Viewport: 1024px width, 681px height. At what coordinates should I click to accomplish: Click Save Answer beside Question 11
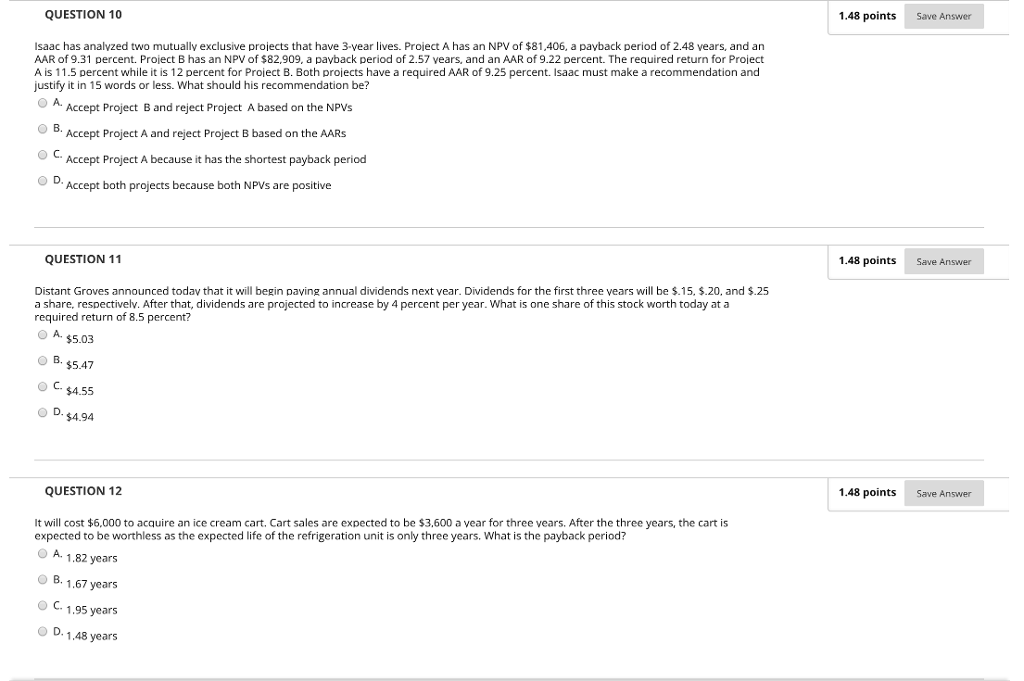coord(942,261)
